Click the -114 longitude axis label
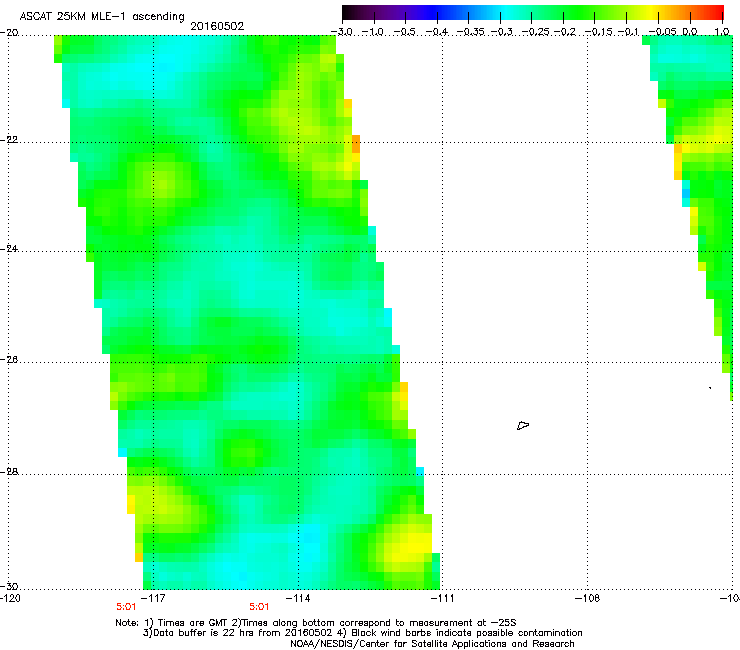The image size is (740, 650). 298,598
